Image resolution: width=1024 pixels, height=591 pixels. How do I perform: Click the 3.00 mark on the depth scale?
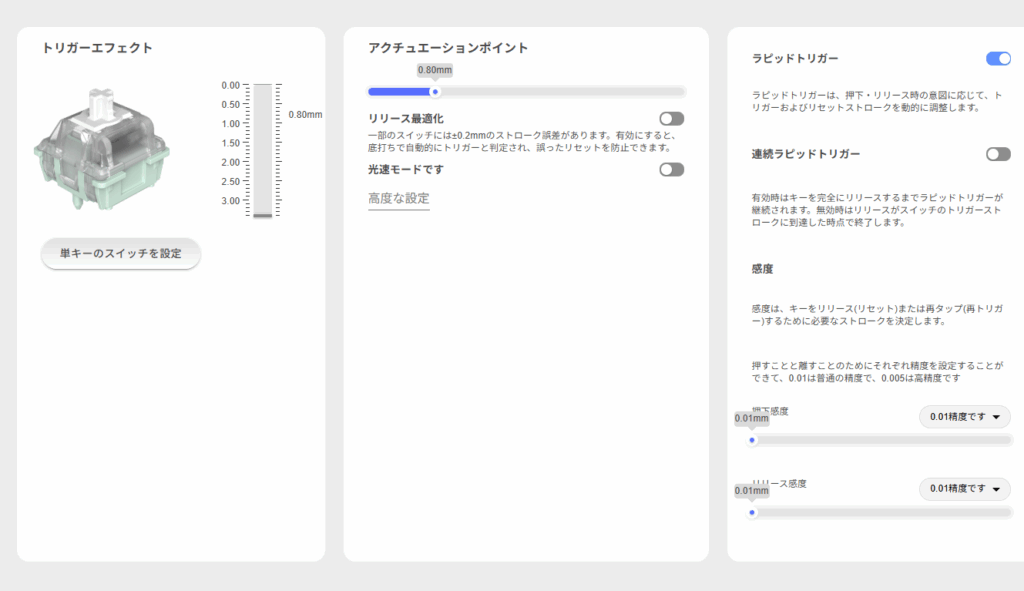coord(230,201)
